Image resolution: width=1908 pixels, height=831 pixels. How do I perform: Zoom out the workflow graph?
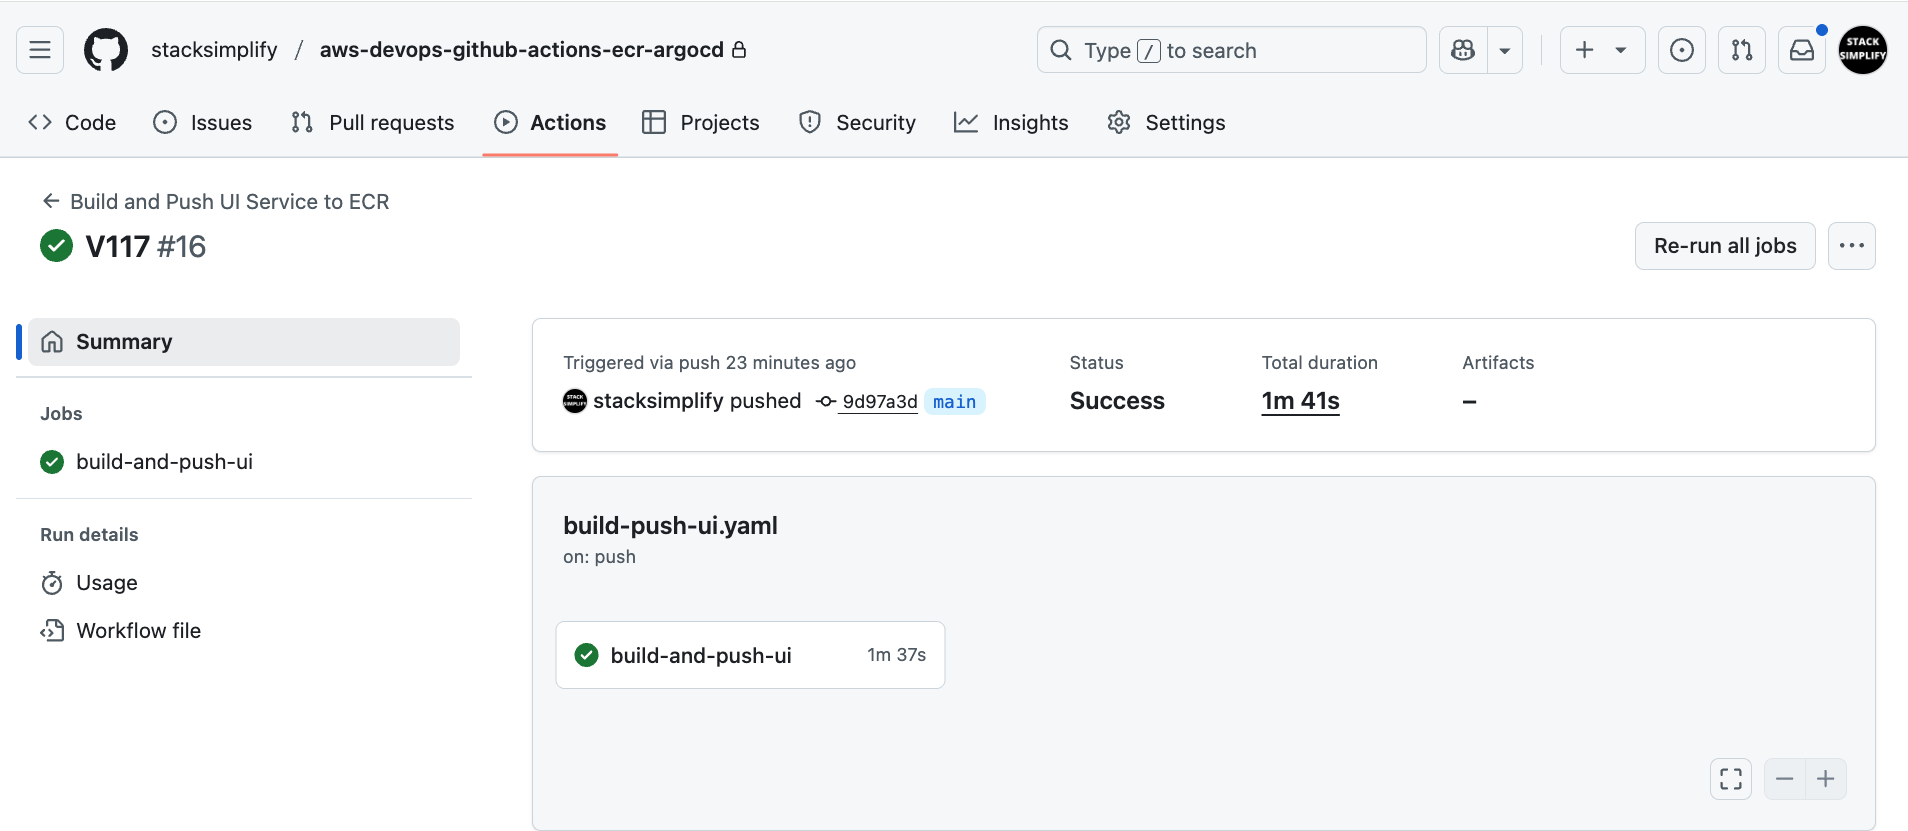click(x=1785, y=779)
